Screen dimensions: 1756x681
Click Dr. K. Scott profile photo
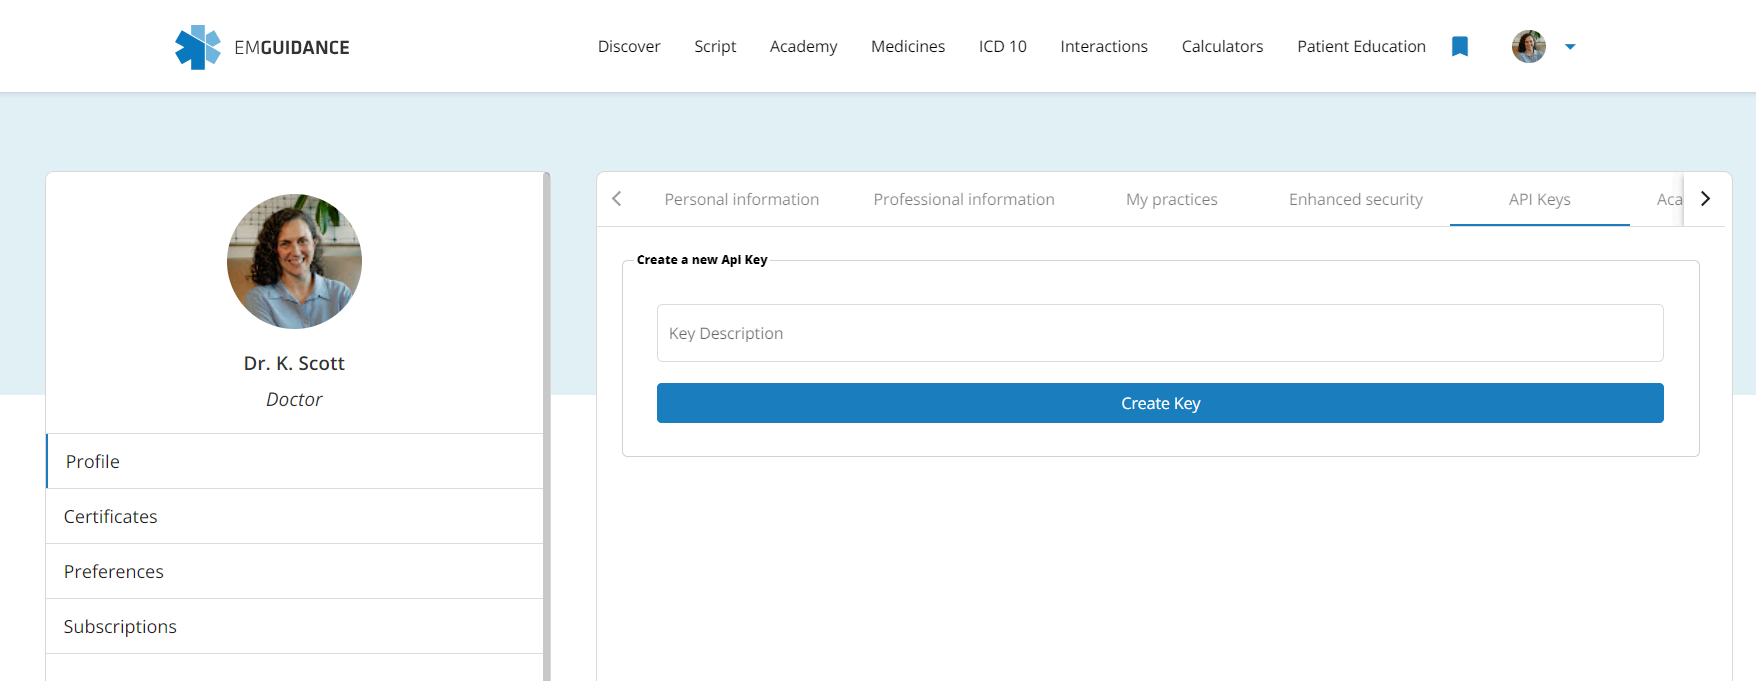(x=294, y=261)
